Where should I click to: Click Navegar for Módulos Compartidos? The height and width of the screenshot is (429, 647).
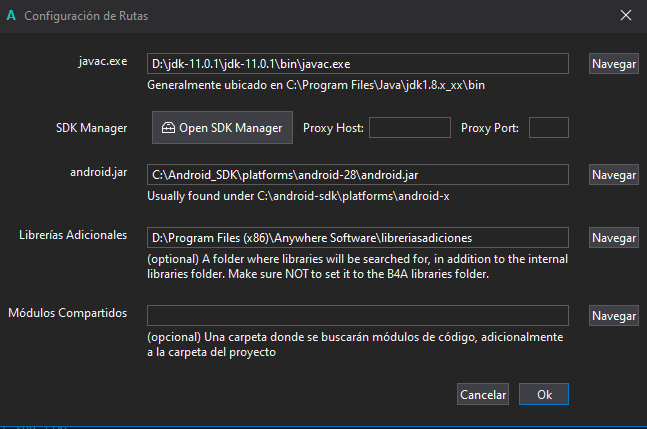point(614,316)
